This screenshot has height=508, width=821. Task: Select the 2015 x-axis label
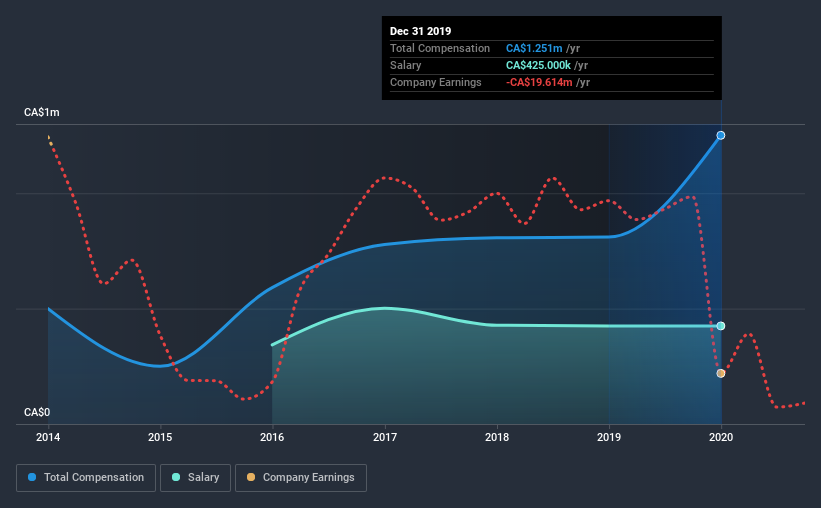click(160, 437)
